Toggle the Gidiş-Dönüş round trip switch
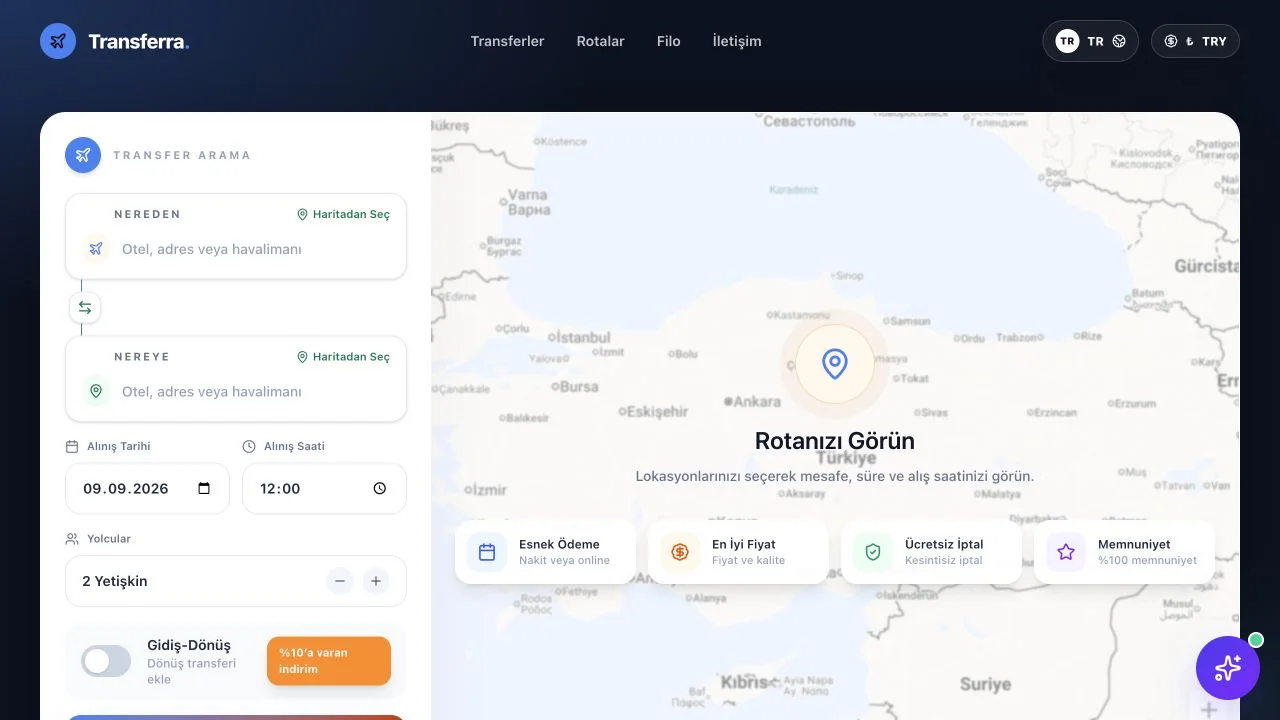The width and height of the screenshot is (1280, 720). pos(106,661)
